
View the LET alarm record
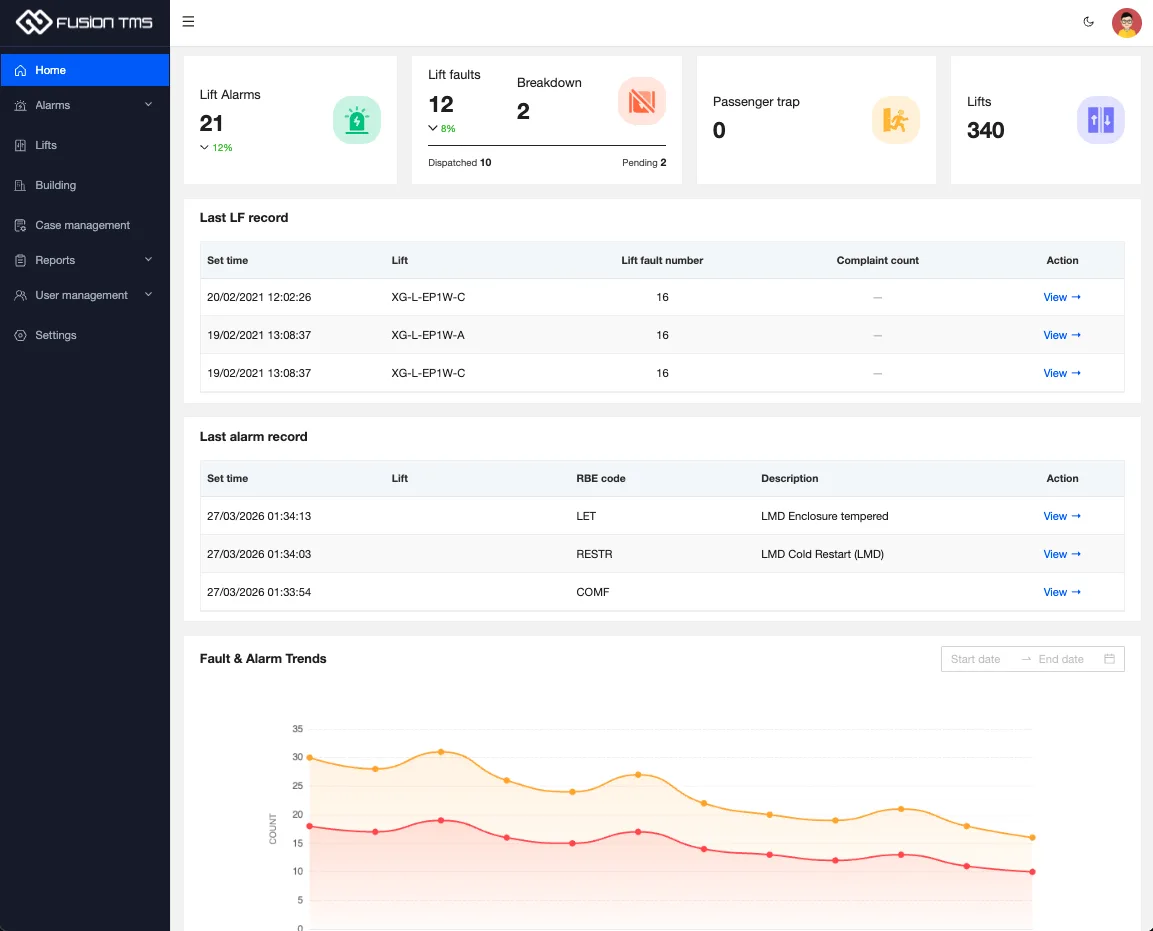[x=1062, y=516]
